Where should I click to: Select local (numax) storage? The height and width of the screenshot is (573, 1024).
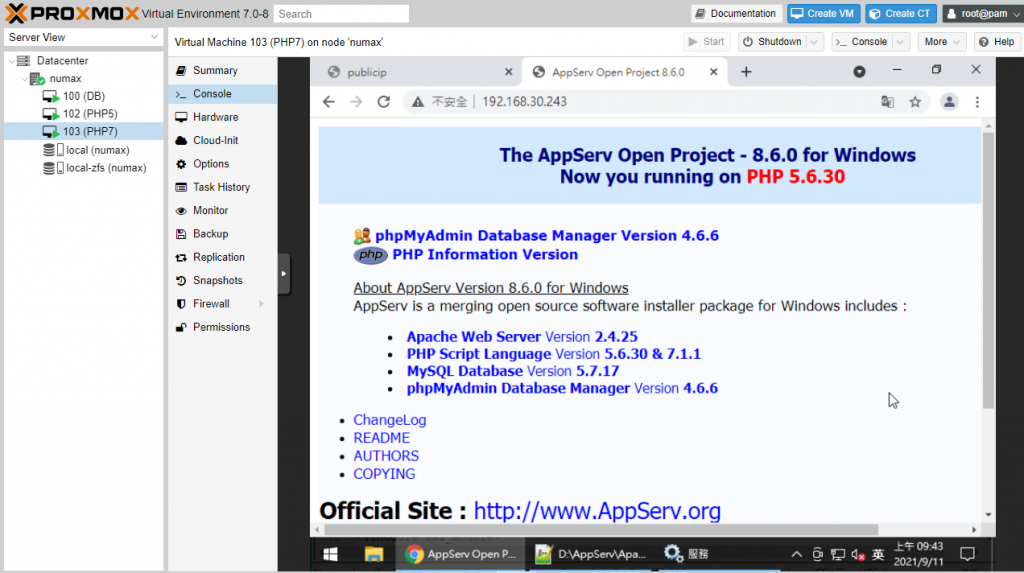pyautogui.click(x=97, y=150)
